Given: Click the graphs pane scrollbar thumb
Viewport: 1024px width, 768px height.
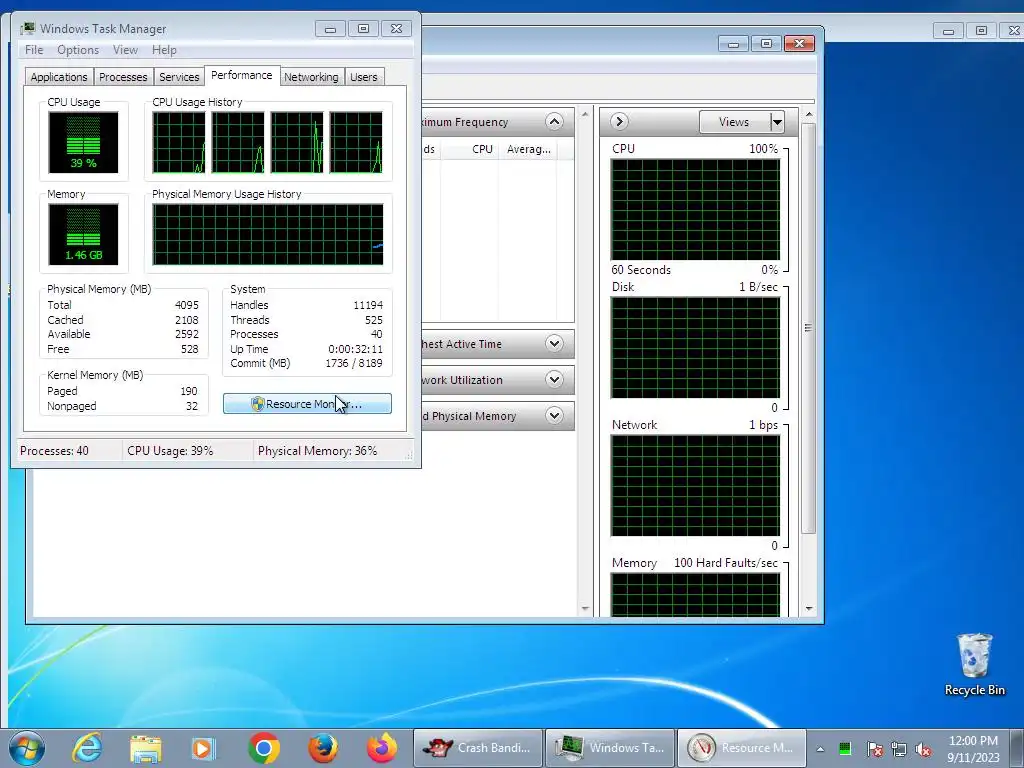Looking at the screenshot, I should 808,328.
